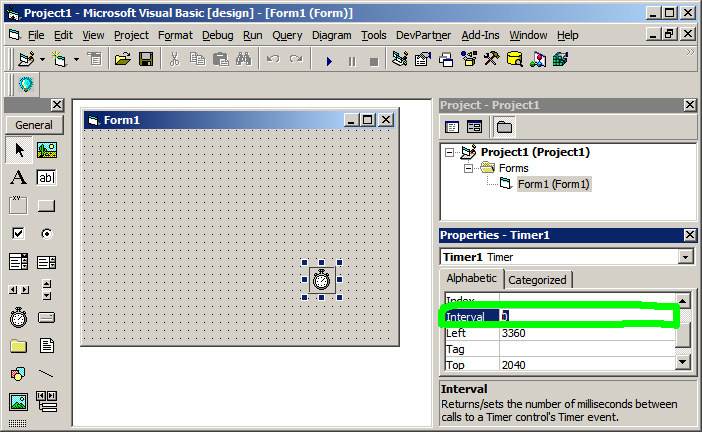Screen dimensions: 702x432
Task: Click the Start (run) toolbar button
Action: 329,60
